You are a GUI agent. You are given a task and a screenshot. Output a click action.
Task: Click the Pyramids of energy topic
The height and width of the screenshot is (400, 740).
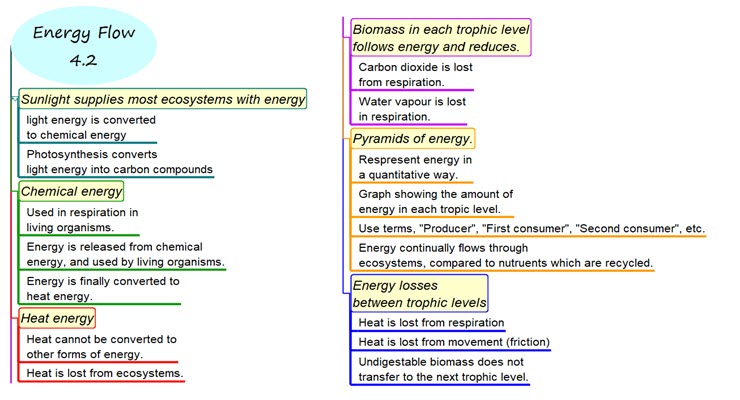[413, 138]
